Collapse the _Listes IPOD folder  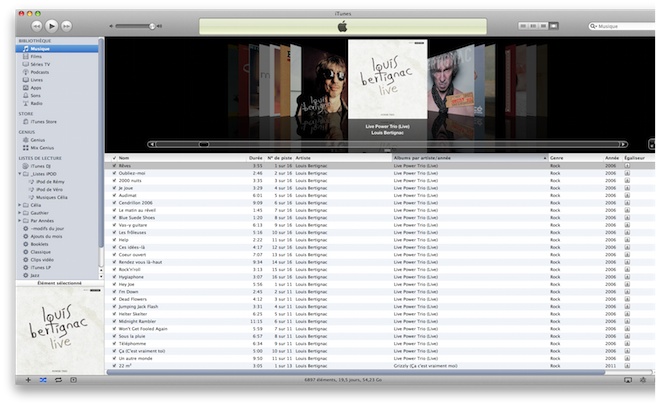coord(19,174)
